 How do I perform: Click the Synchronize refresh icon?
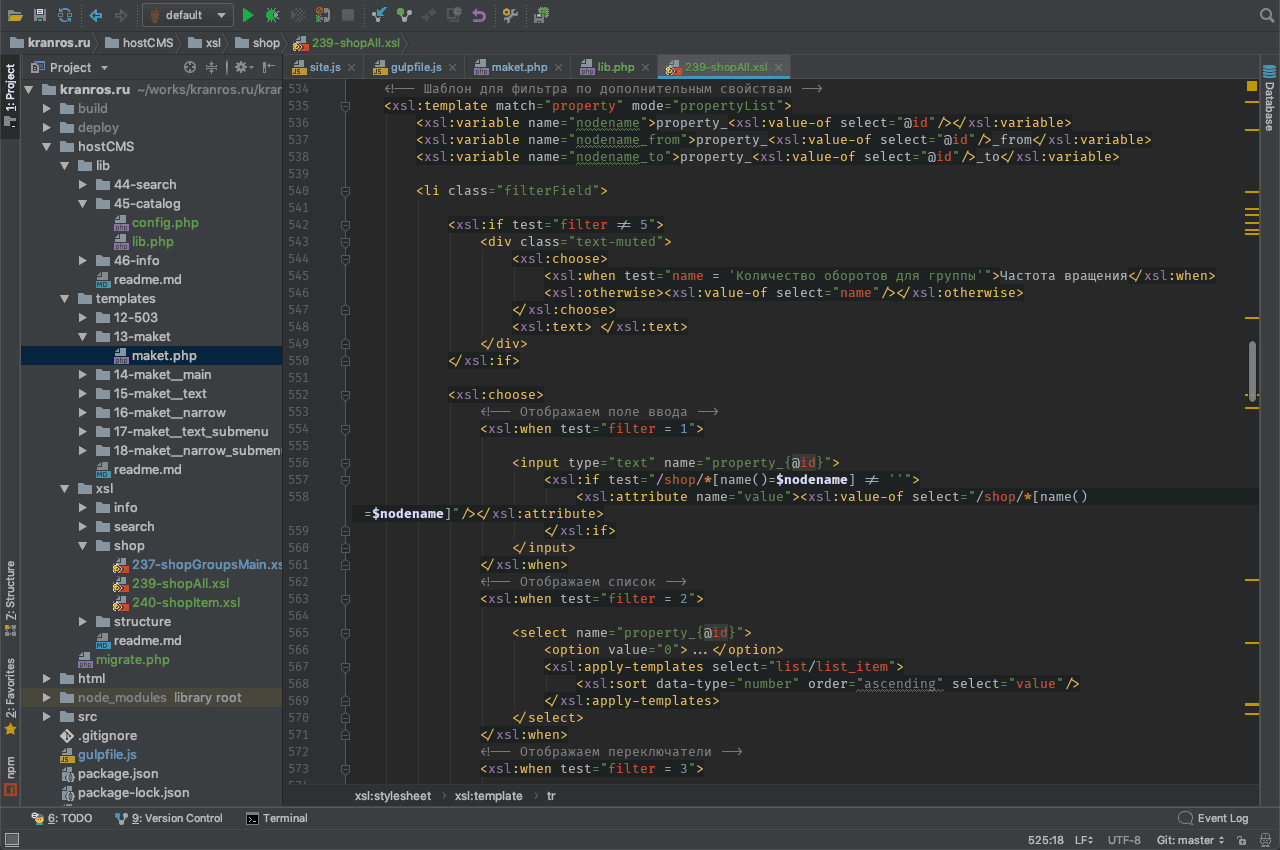pyautogui.click(x=65, y=15)
